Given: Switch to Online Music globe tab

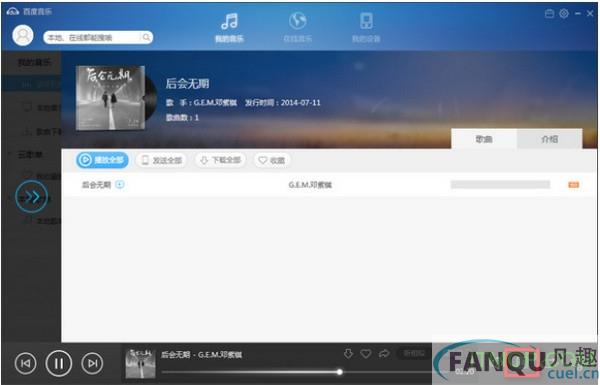Looking at the screenshot, I should [298, 28].
